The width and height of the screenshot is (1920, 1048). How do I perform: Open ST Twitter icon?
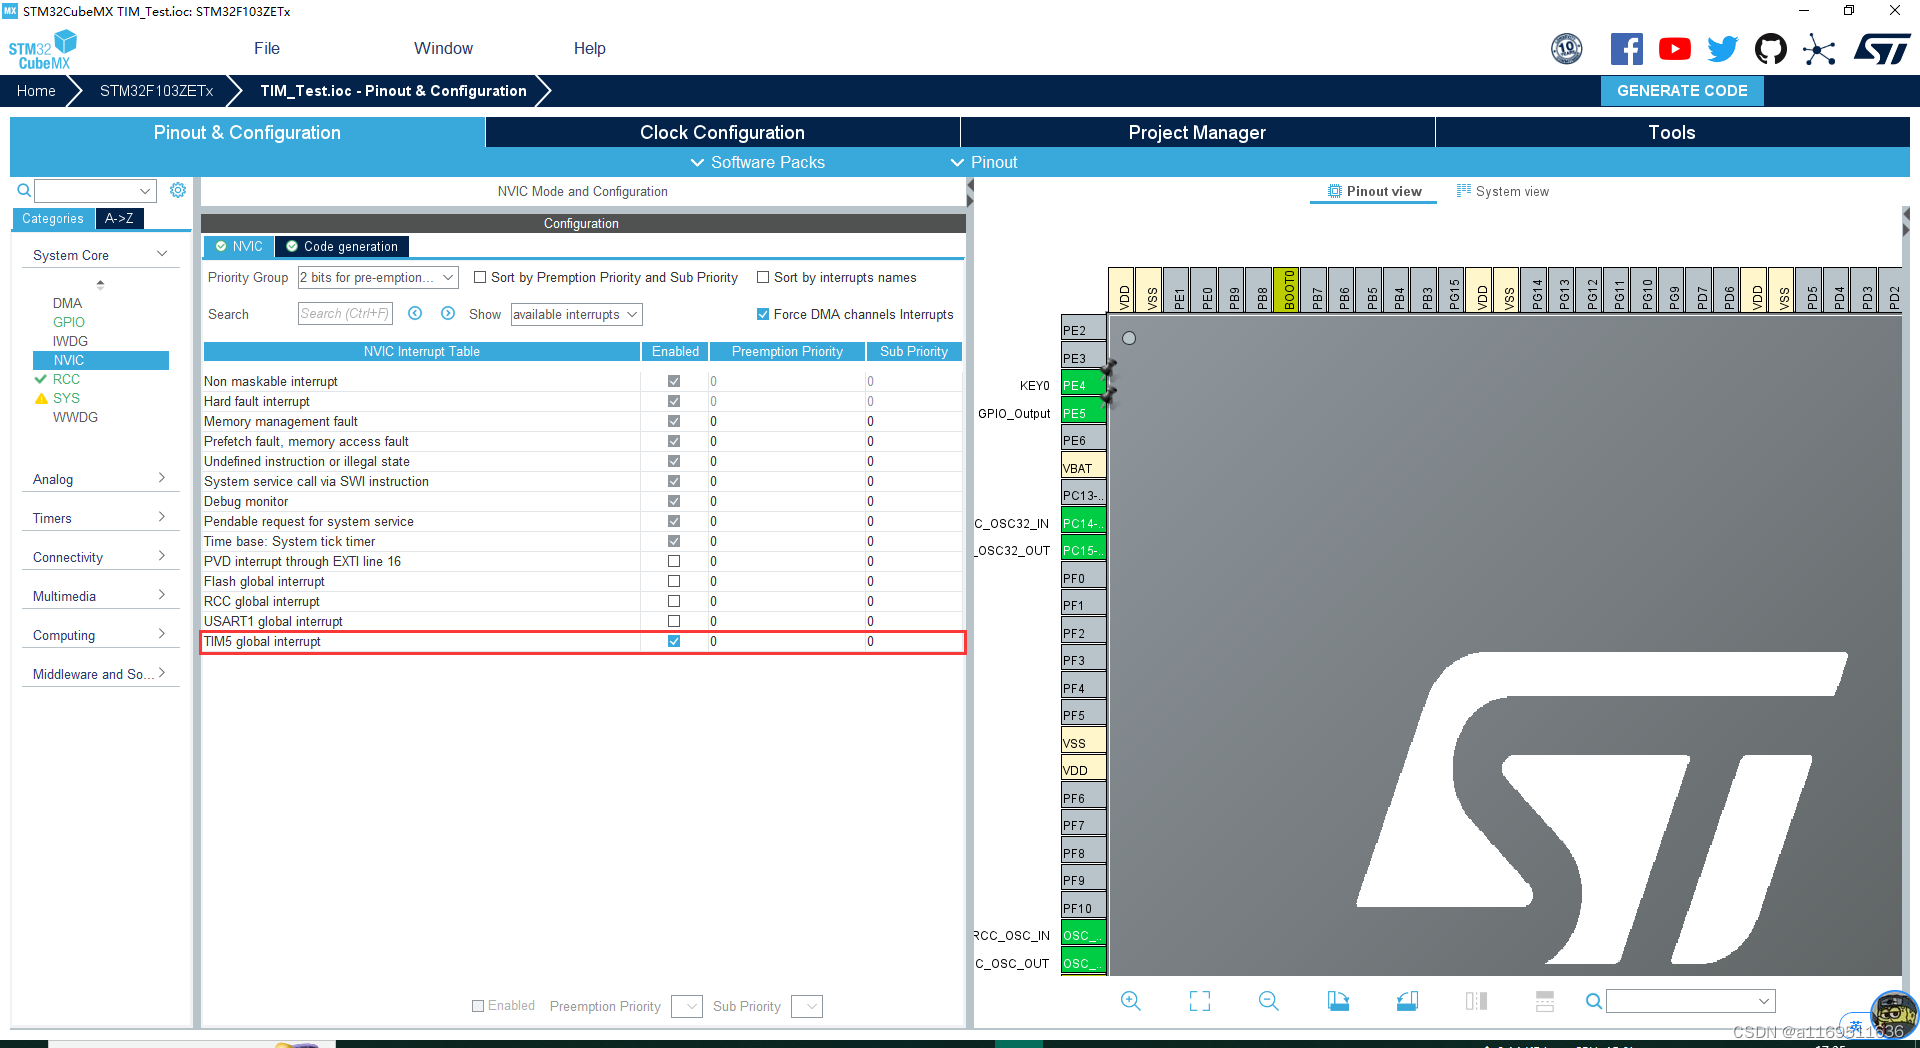[x=1722, y=49]
